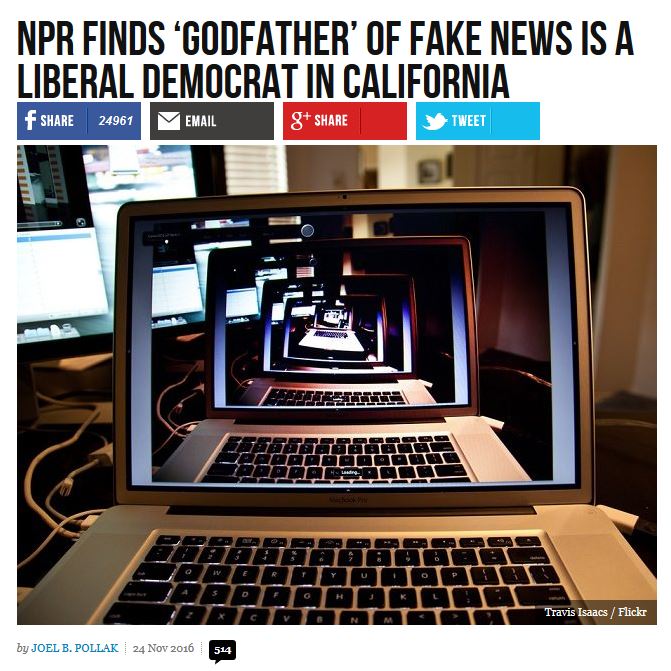671x671 pixels.
Task: Click the envelope email icon
Action: [169, 121]
